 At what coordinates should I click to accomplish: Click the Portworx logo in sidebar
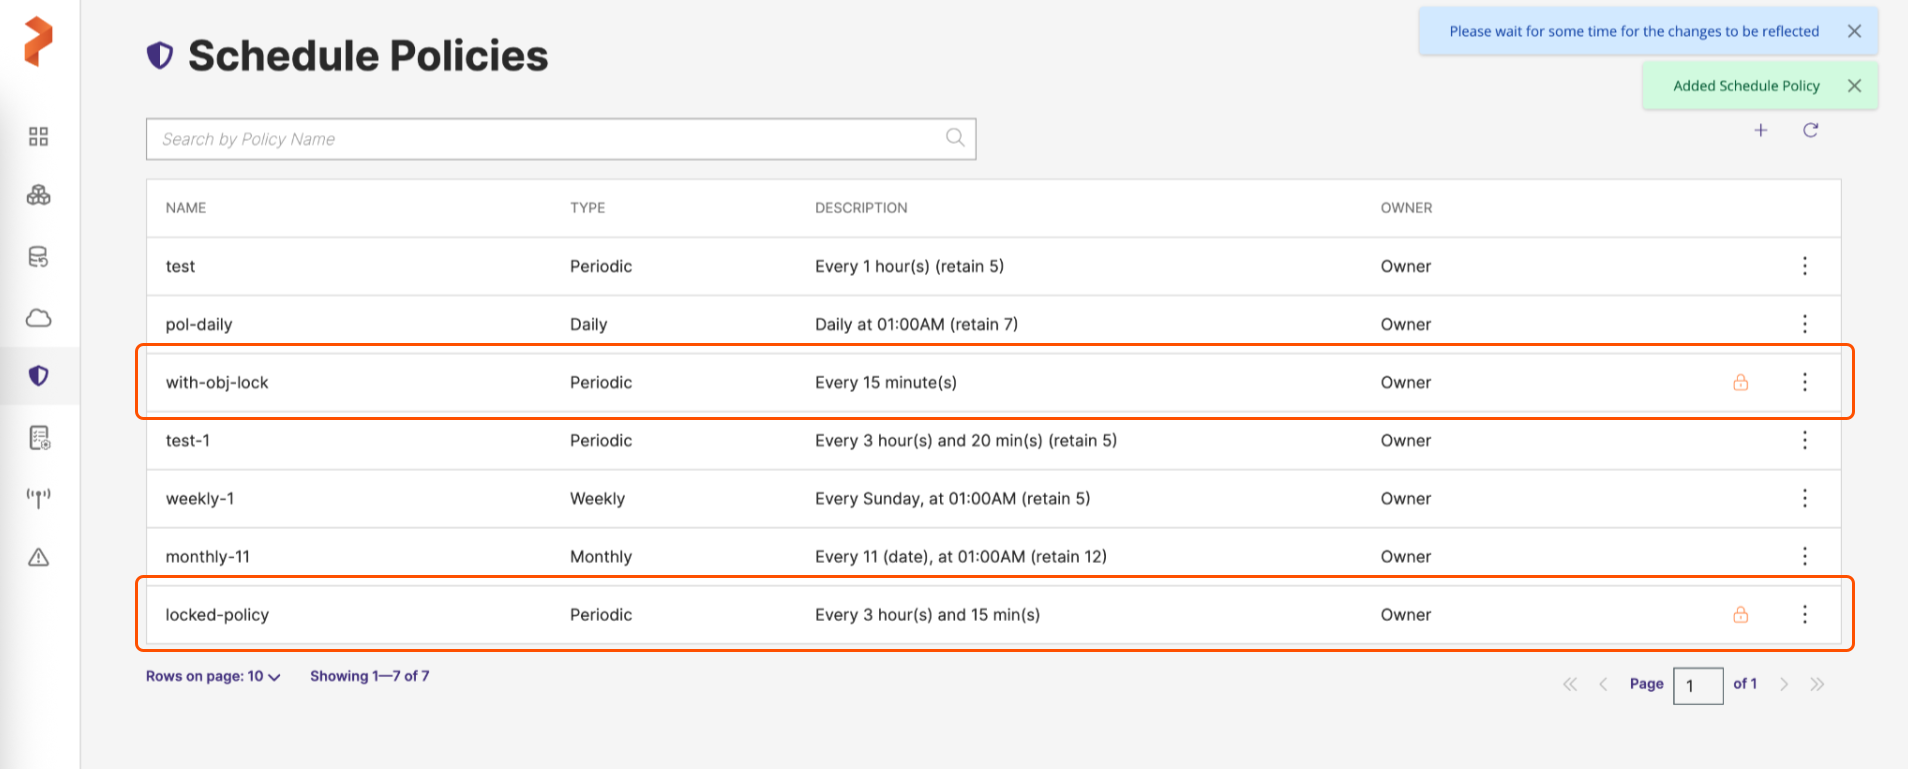38,42
